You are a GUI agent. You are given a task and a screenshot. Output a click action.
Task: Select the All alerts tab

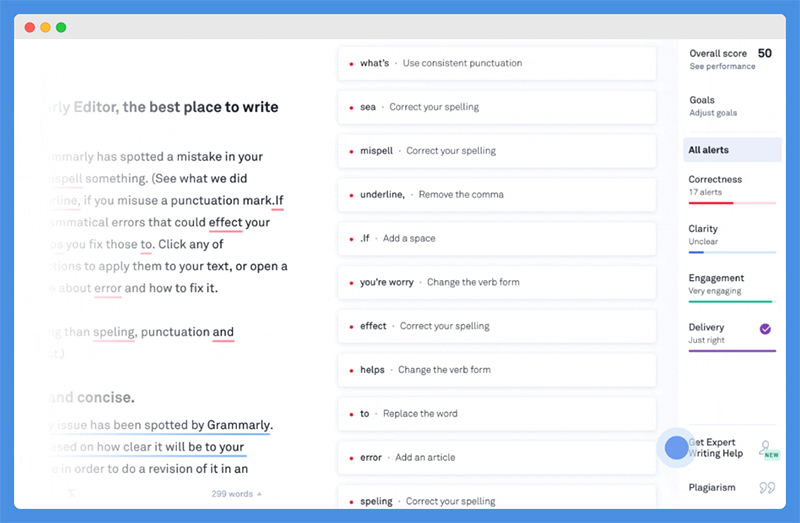tap(732, 150)
